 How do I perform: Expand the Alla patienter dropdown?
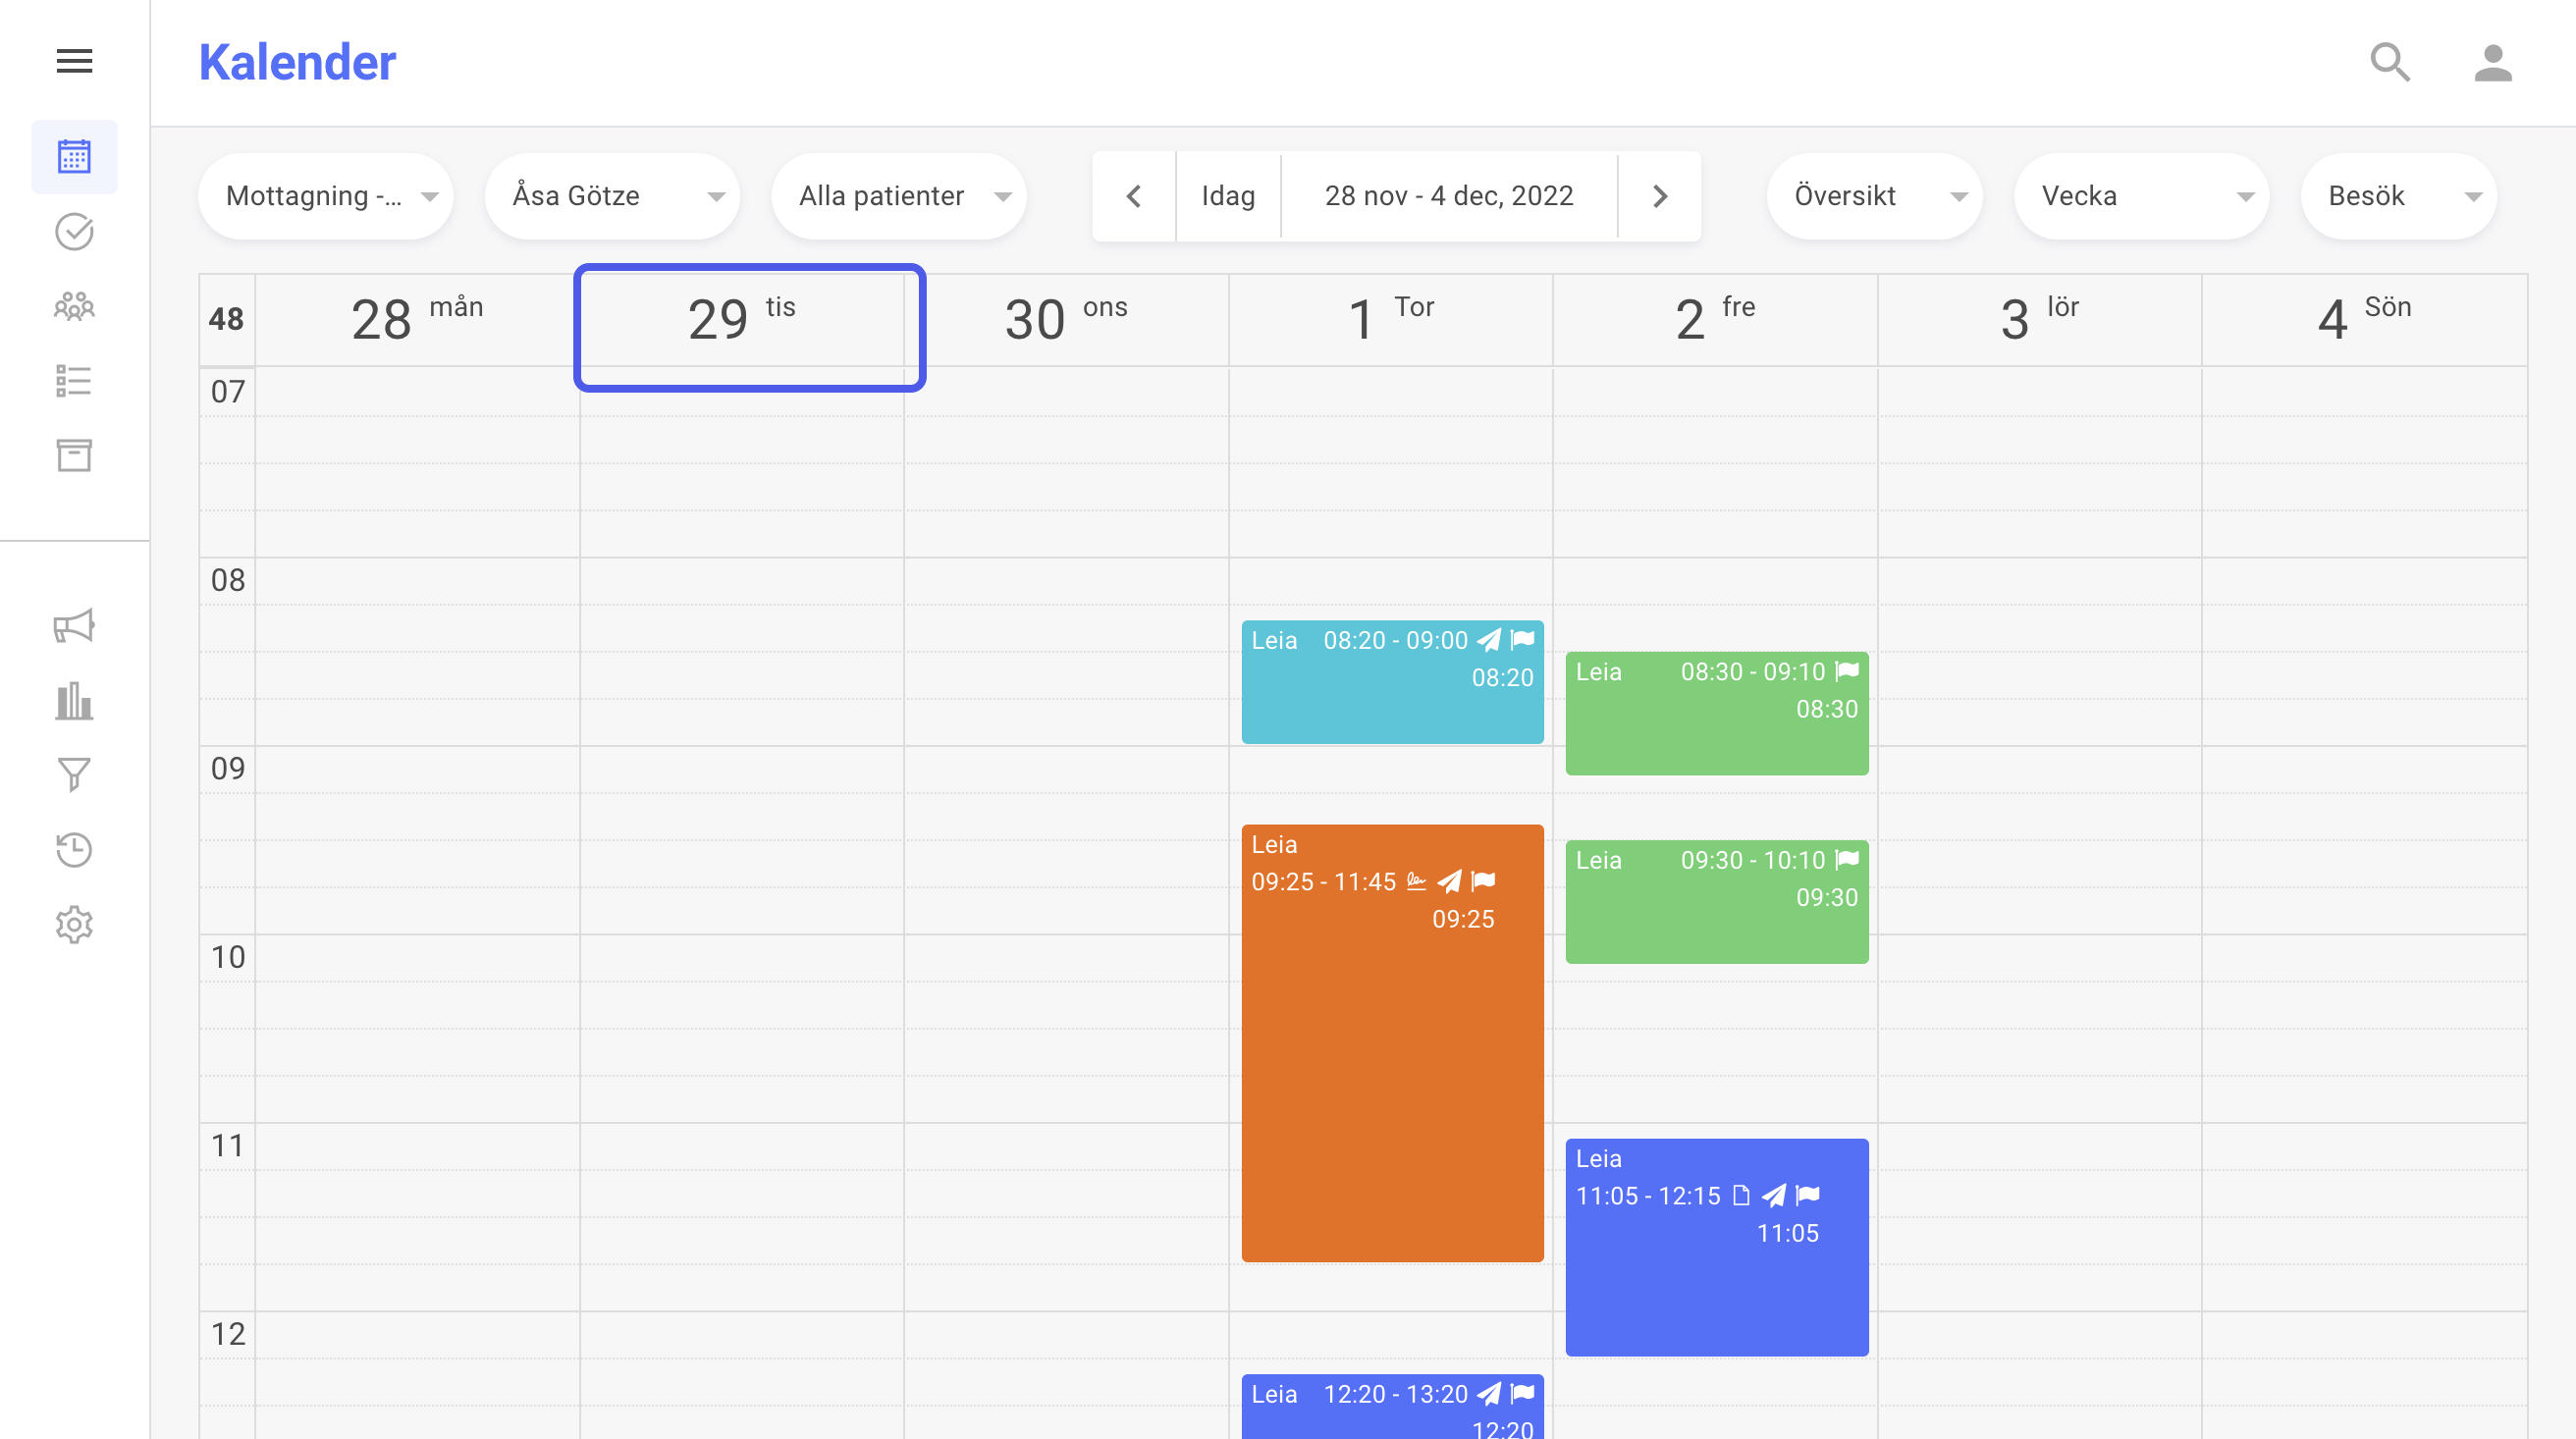898,196
